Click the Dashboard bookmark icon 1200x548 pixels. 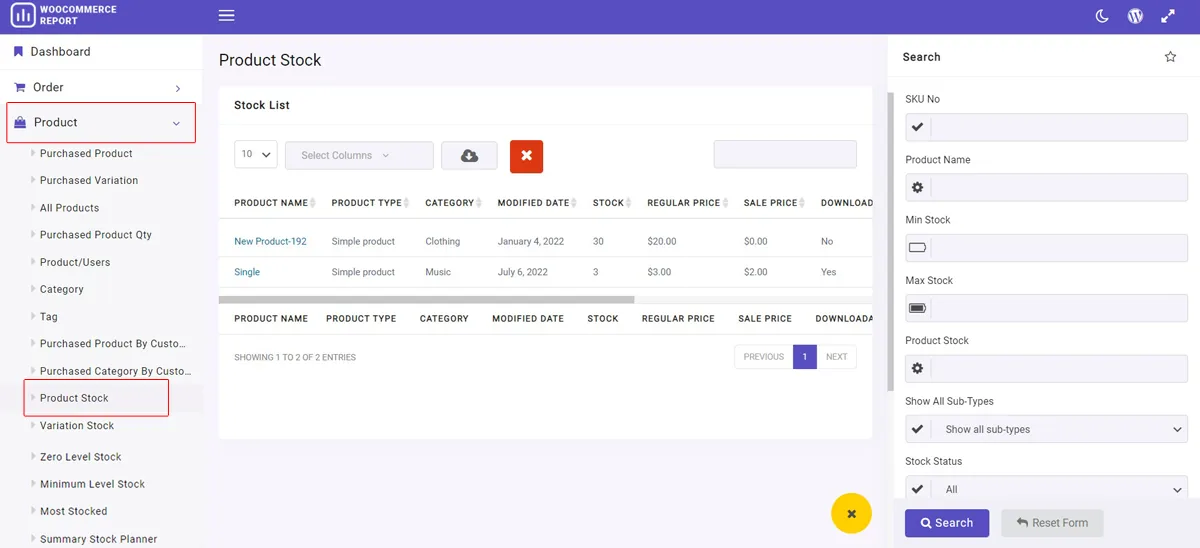tap(18, 52)
